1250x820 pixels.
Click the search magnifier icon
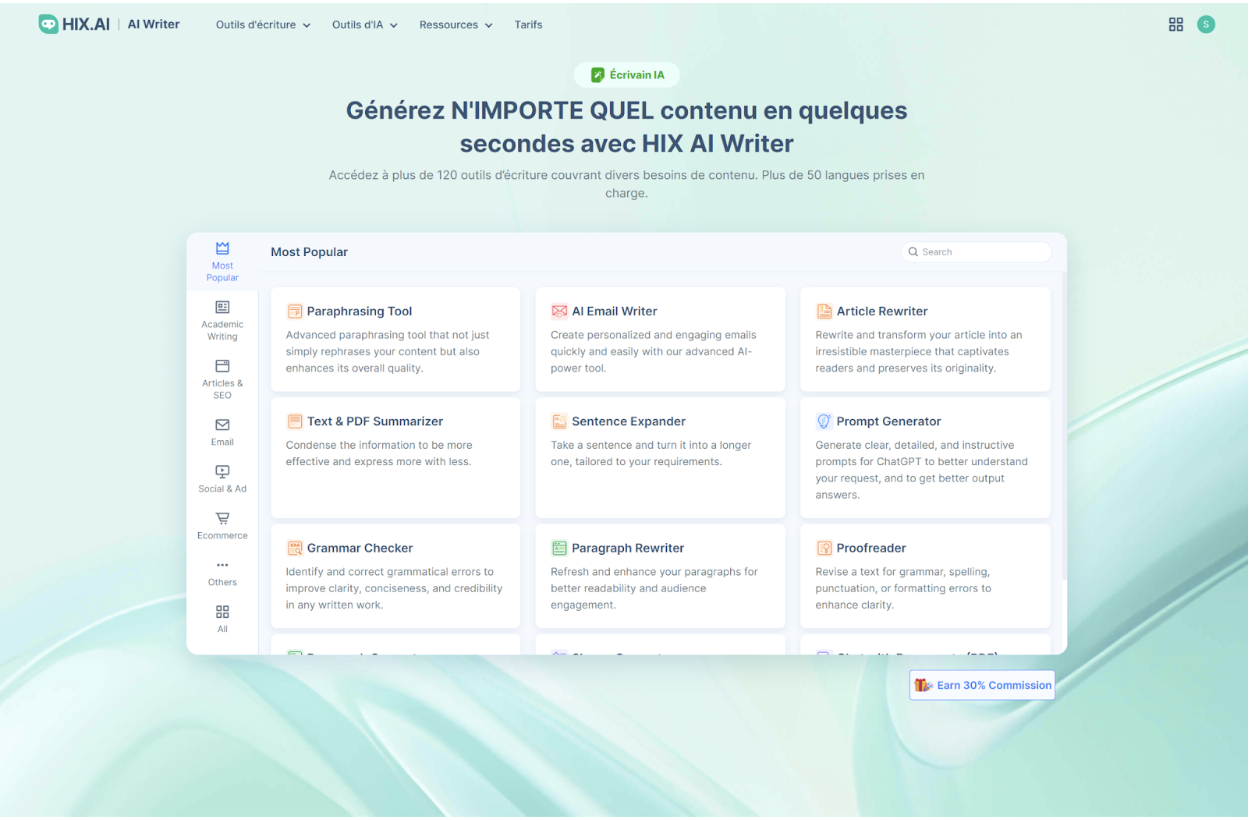coord(913,252)
